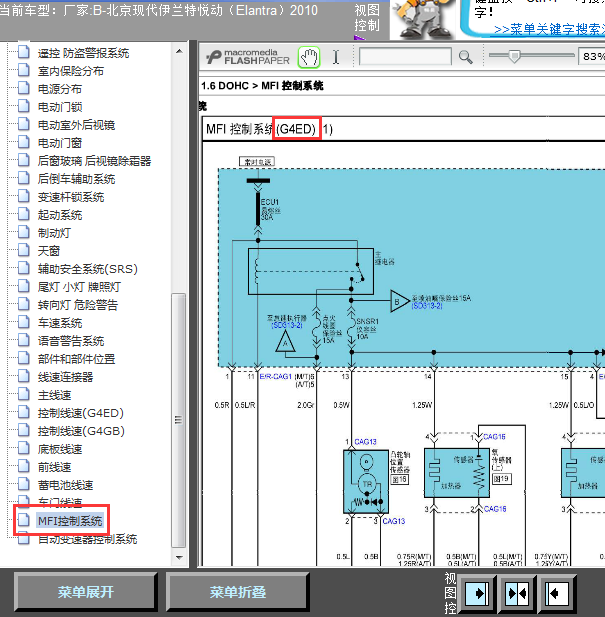
Task: Select 天窗 tree entry
Action: click(x=49, y=251)
